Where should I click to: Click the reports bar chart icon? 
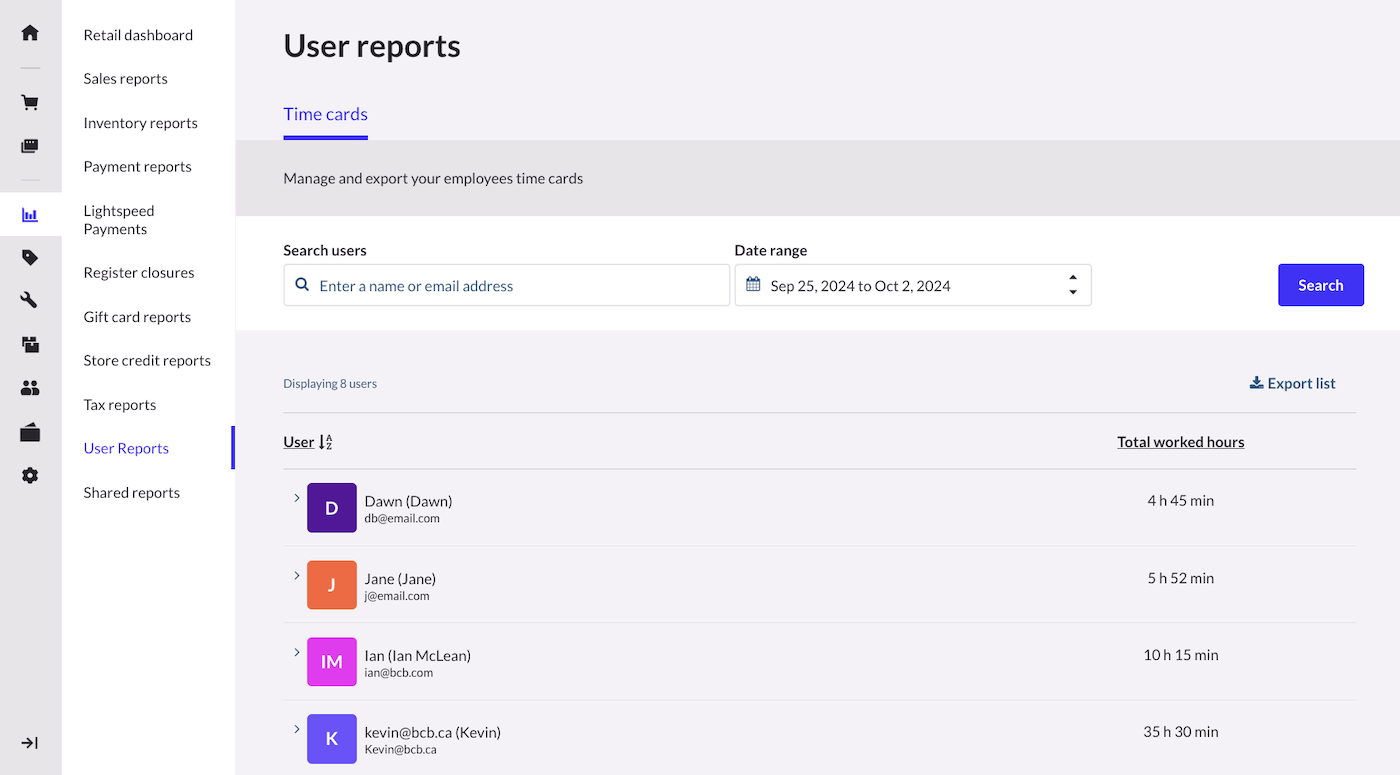coord(30,215)
